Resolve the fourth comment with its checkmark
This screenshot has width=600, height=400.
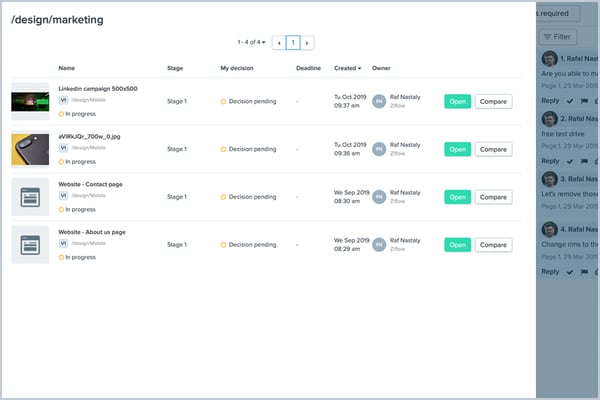[570, 272]
